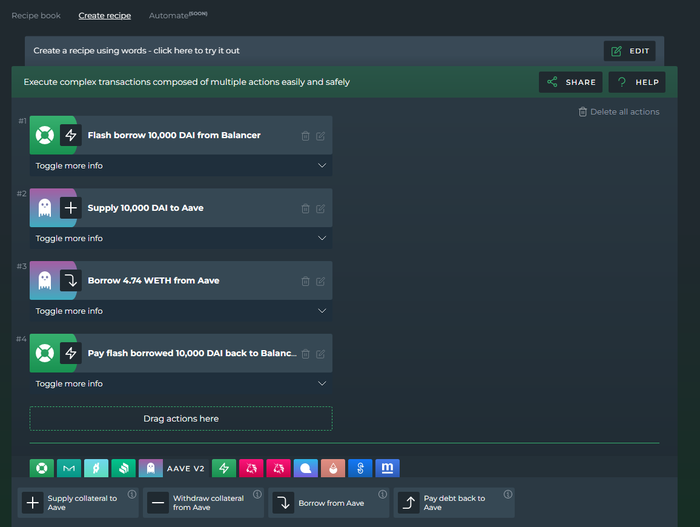Viewport: 700px width, 527px height.
Task: Open the Recipe book tab
Action: 36,16
